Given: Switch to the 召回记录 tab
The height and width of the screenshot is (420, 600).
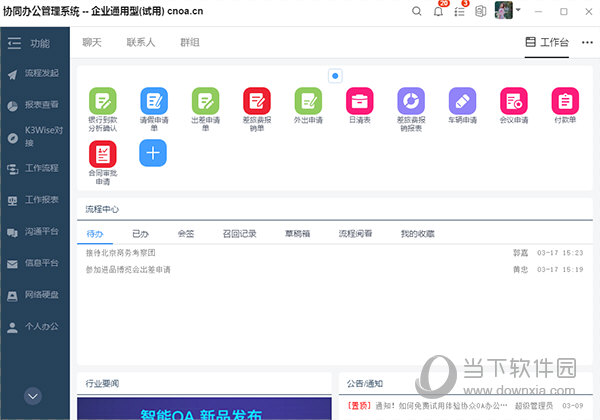Looking at the screenshot, I should pyautogui.click(x=240, y=234).
